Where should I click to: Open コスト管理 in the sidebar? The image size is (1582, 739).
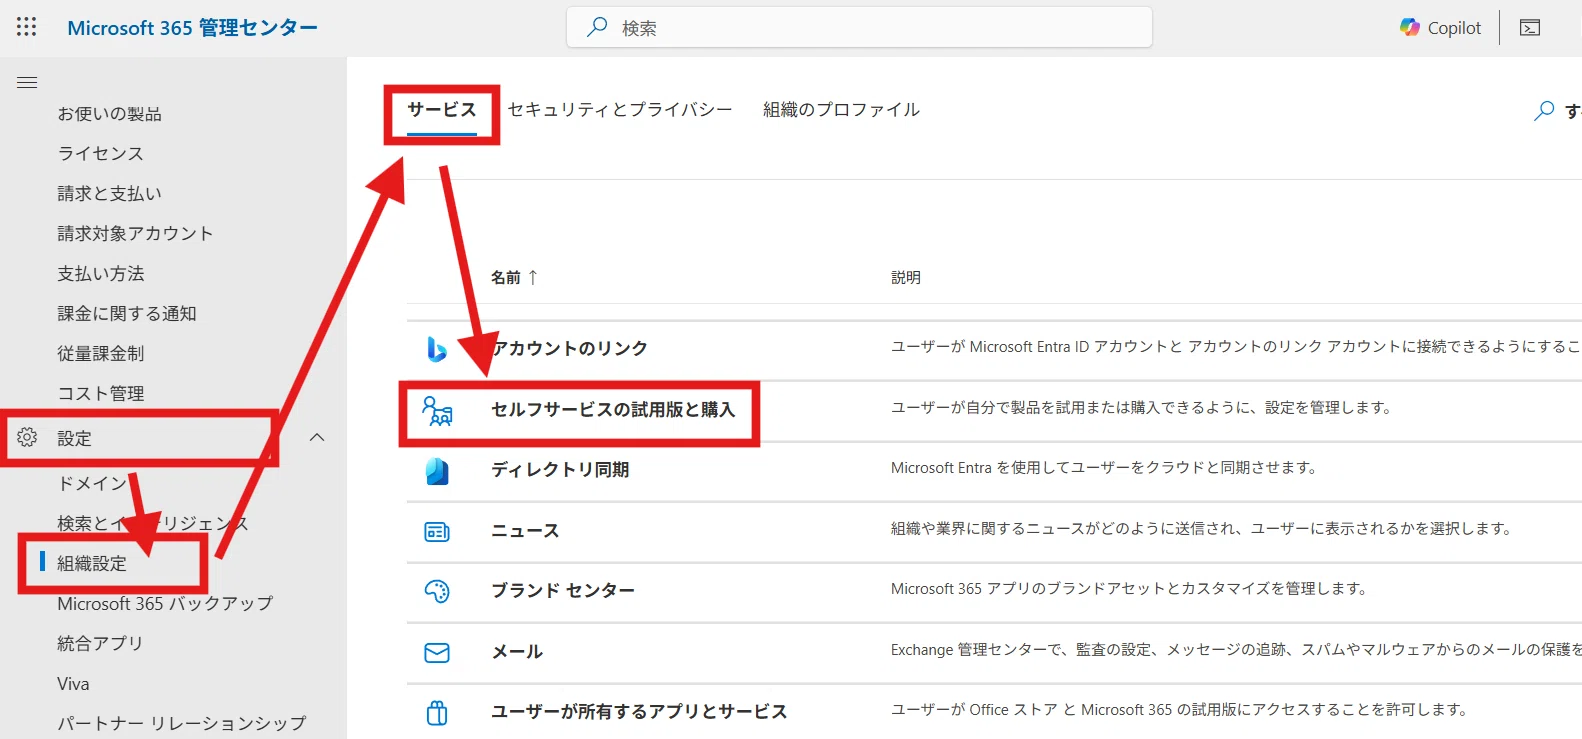pyautogui.click(x=100, y=394)
